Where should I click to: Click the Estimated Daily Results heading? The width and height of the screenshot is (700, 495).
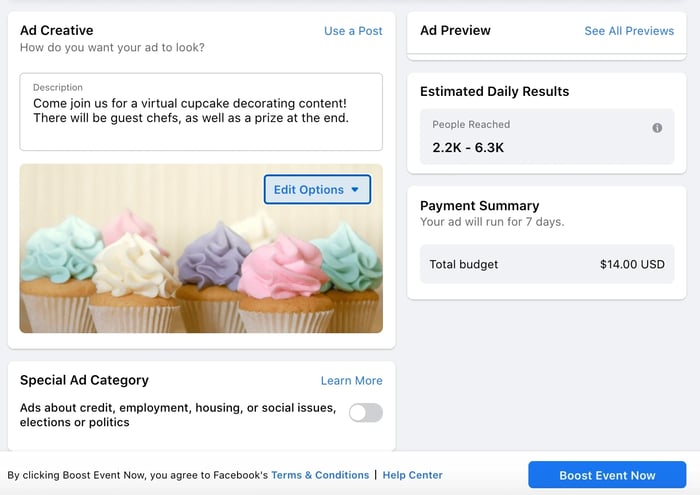[x=495, y=91]
